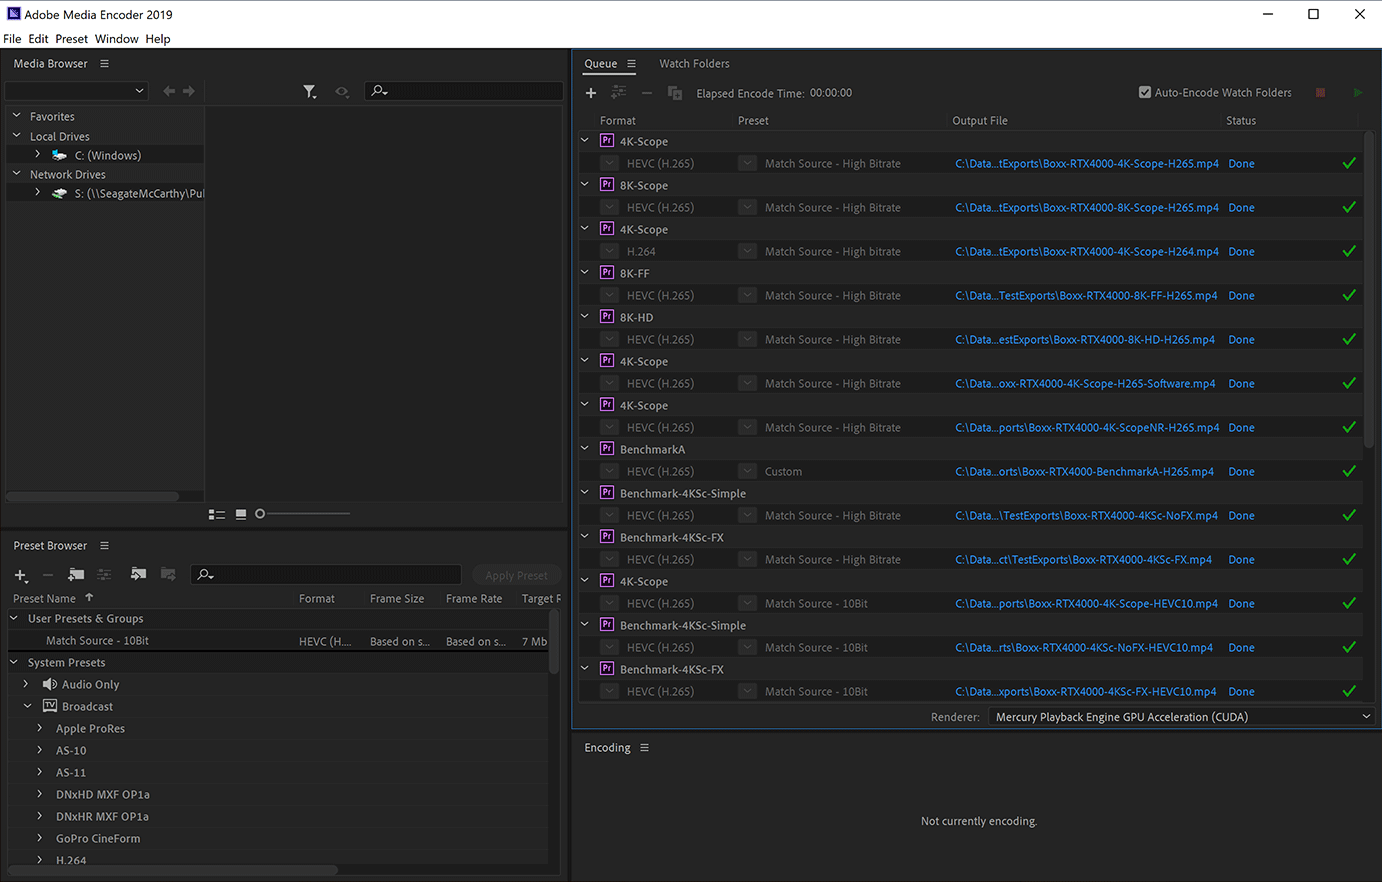Viewport: 1382px width, 882px height.
Task: Click the Duplicate queue item icon
Action: click(675, 93)
